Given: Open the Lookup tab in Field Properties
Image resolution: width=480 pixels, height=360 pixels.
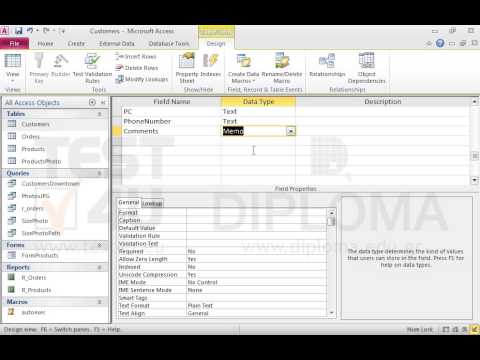Looking at the screenshot, I should (x=152, y=203).
